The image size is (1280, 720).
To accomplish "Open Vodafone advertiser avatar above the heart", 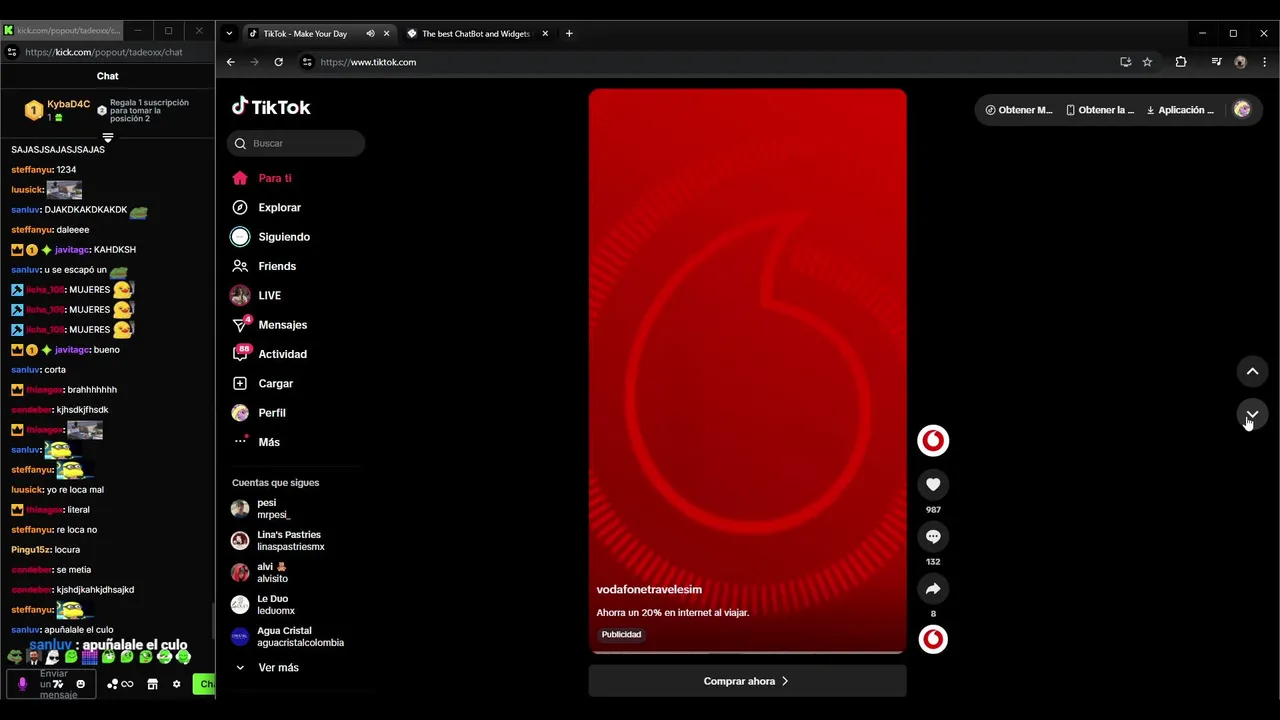I will coord(933,441).
